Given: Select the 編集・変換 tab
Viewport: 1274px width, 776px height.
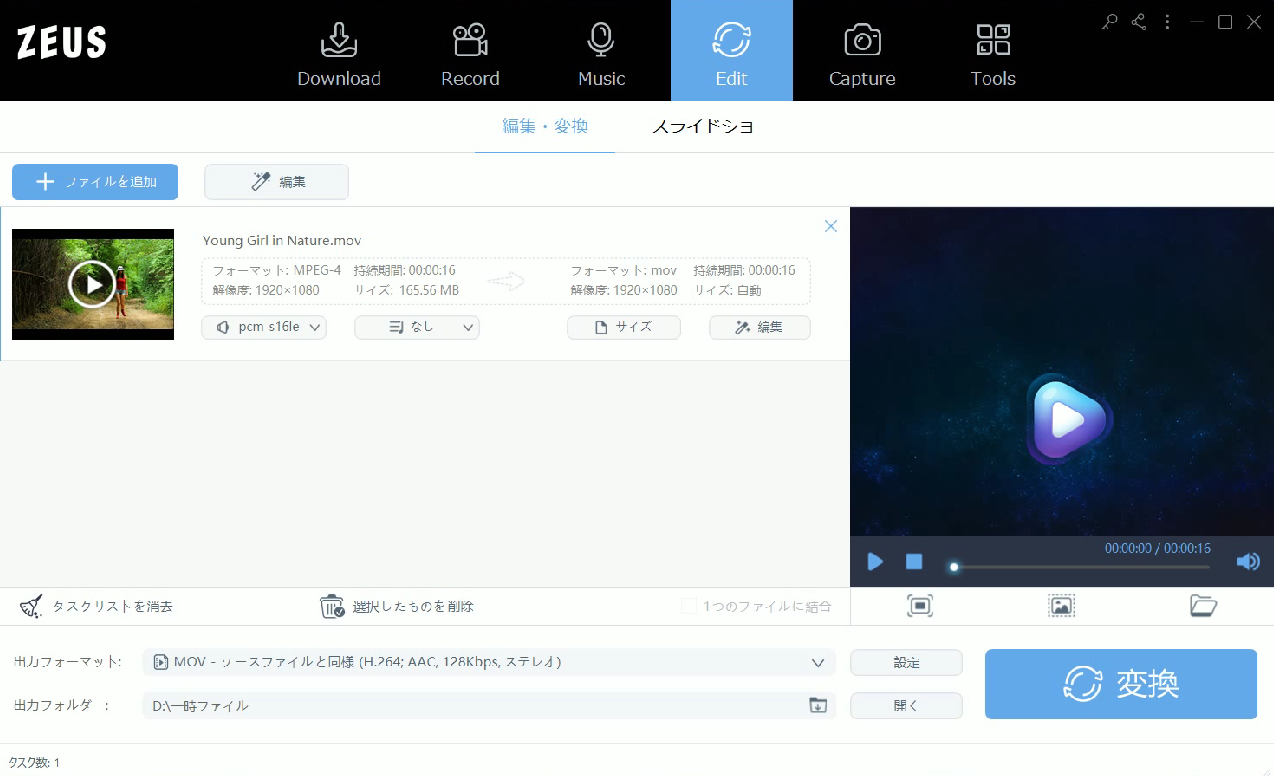Looking at the screenshot, I should (545, 127).
